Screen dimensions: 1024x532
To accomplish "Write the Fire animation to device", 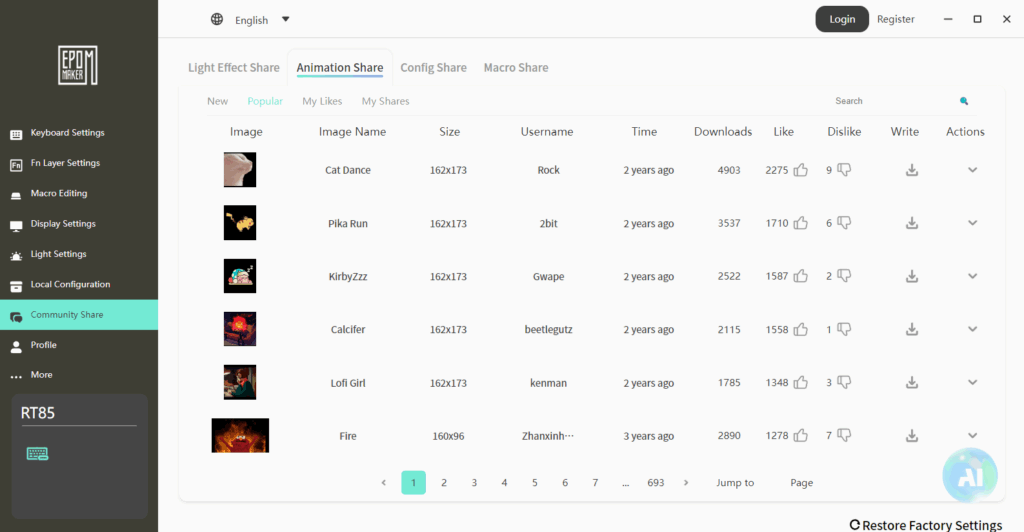I will (911, 435).
